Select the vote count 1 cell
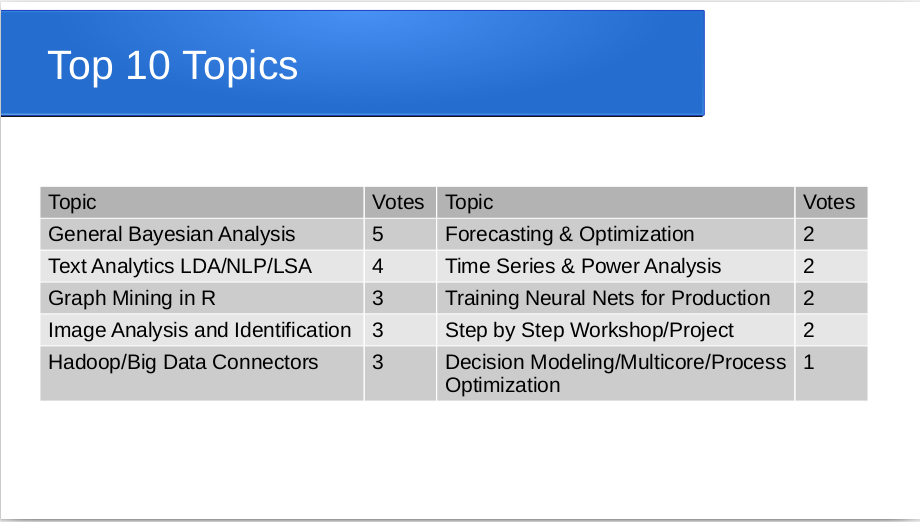 pyautogui.click(x=831, y=374)
